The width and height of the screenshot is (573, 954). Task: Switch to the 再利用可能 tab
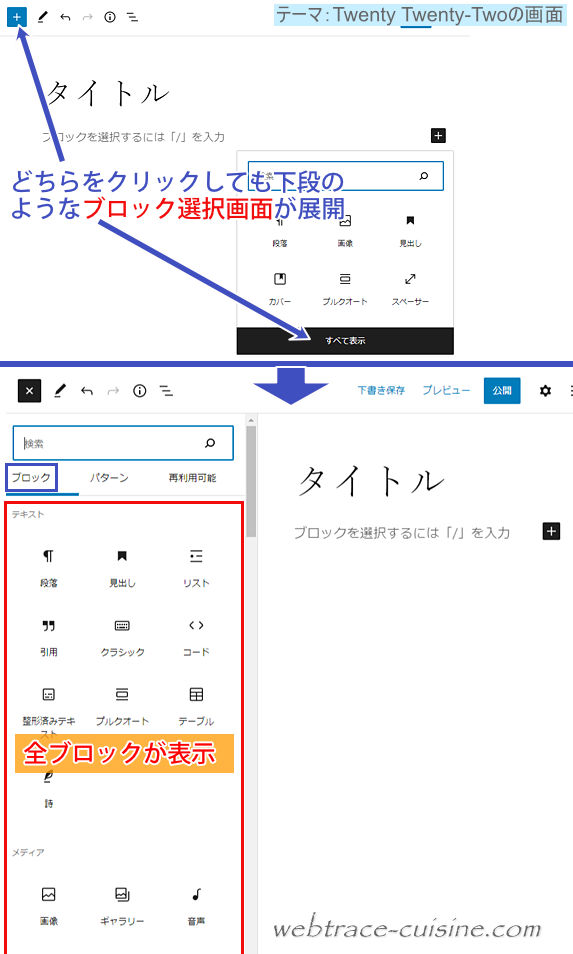(192, 478)
